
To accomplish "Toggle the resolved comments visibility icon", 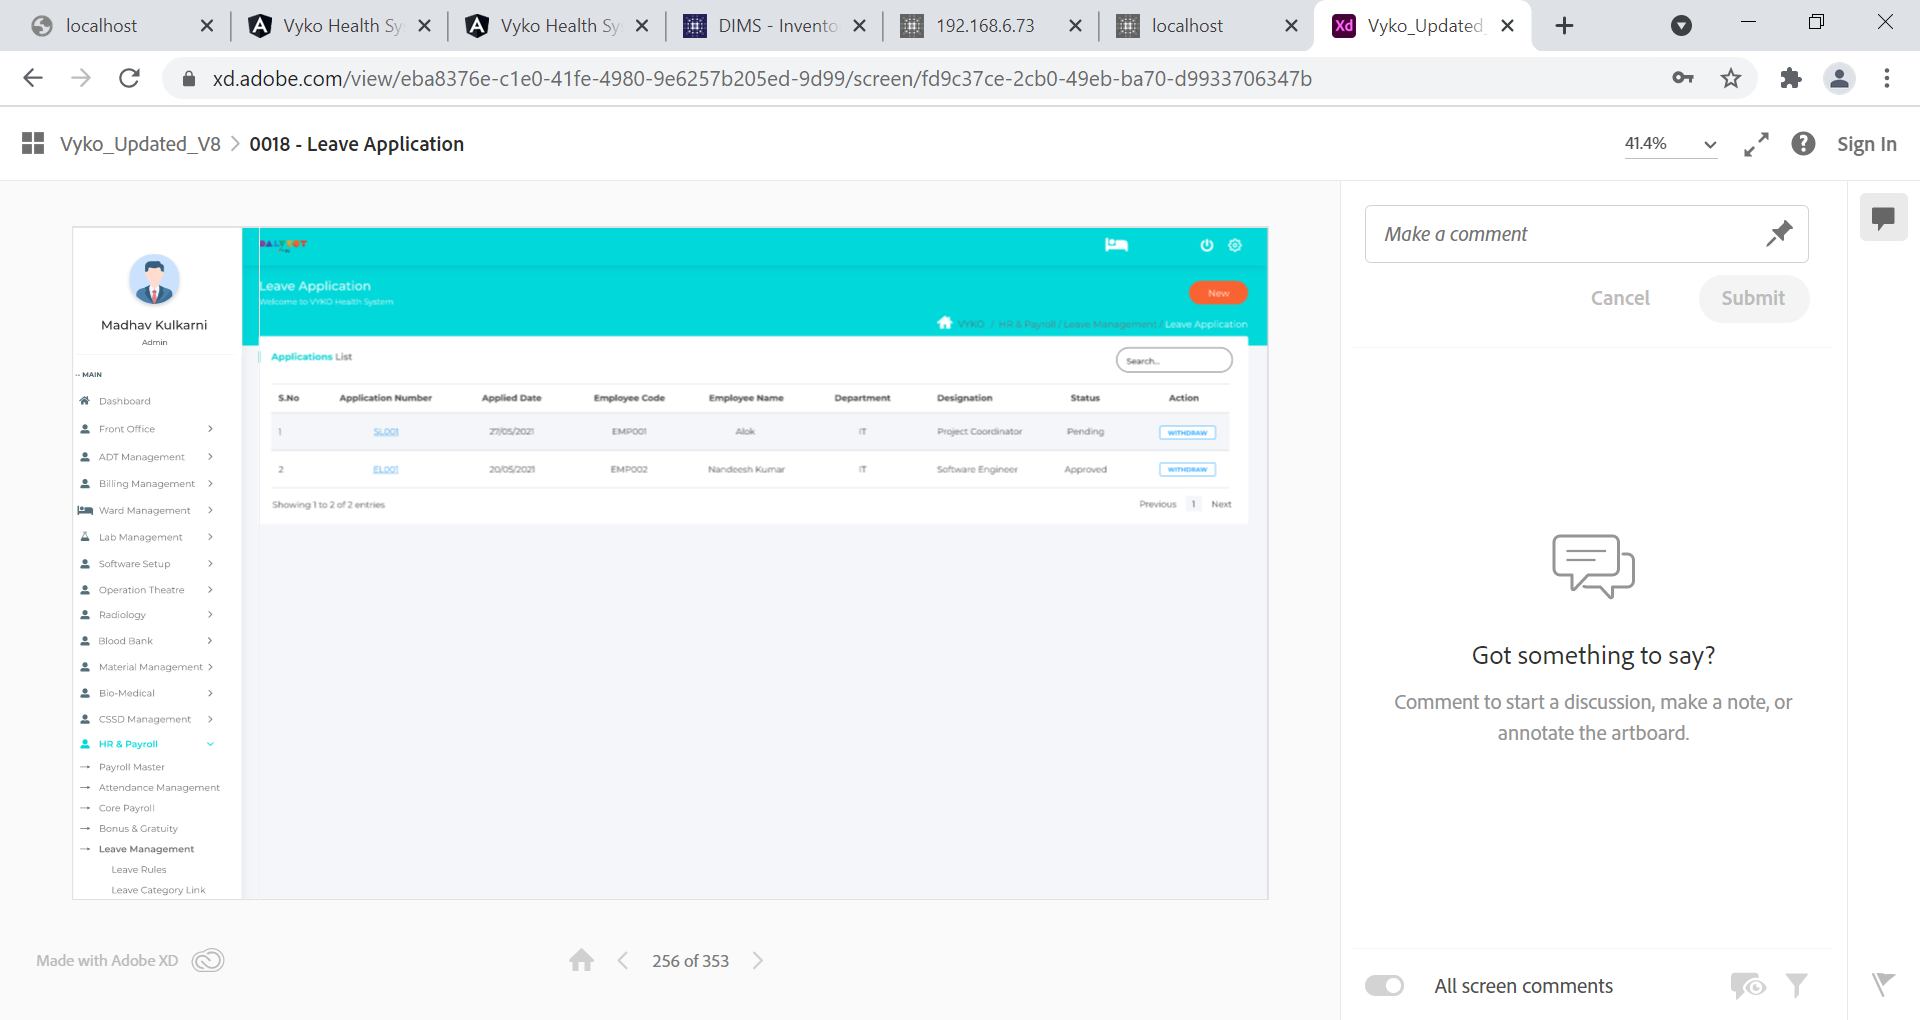I will pyautogui.click(x=1747, y=986).
